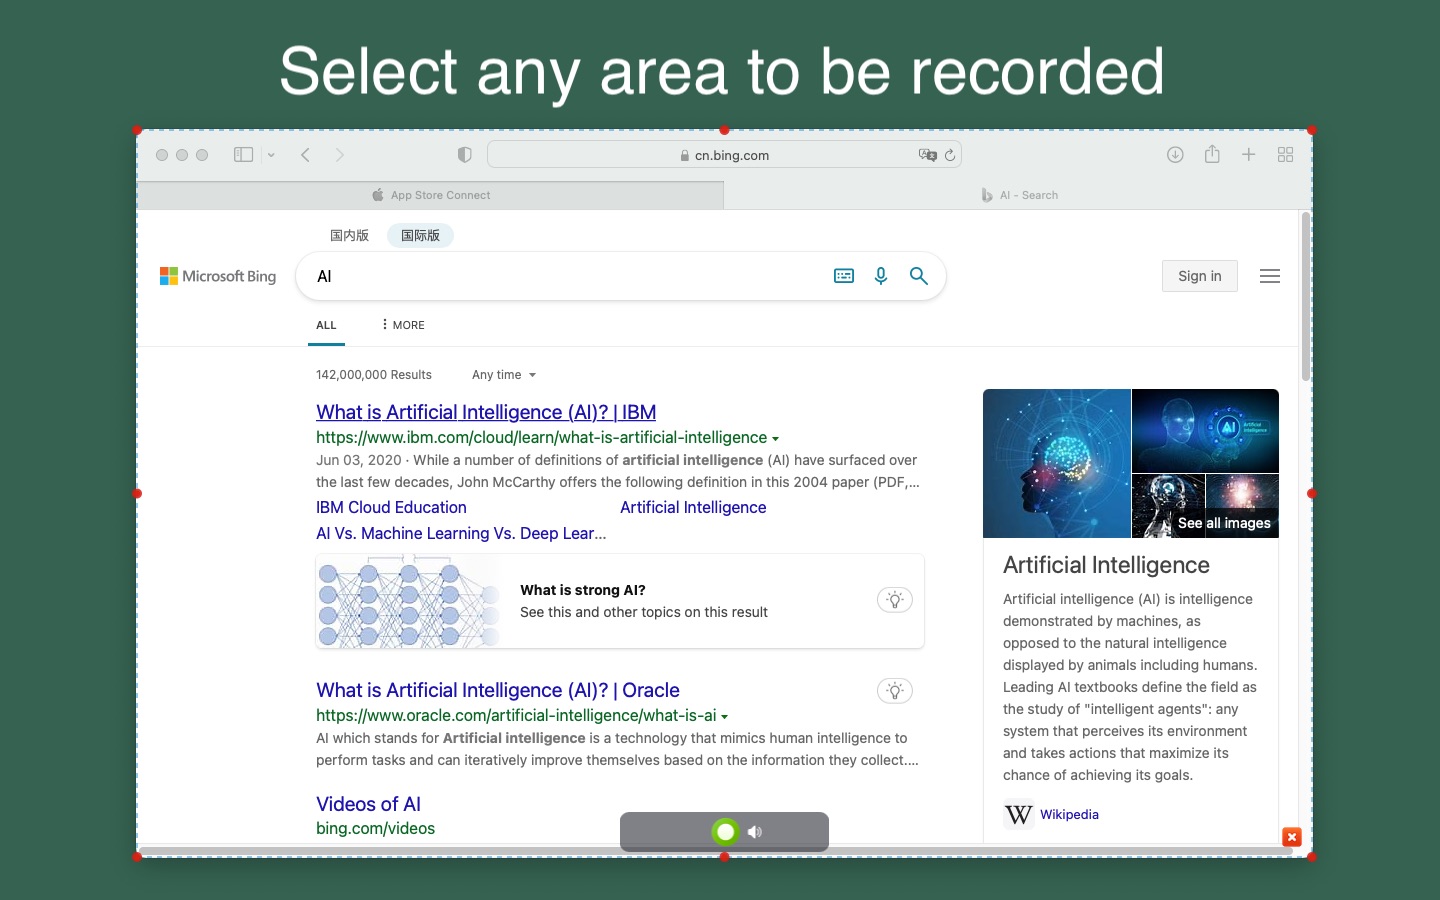Viewport: 1440px width, 900px height.
Task: Go forward with the Safari forward arrow
Action: [340, 155]
